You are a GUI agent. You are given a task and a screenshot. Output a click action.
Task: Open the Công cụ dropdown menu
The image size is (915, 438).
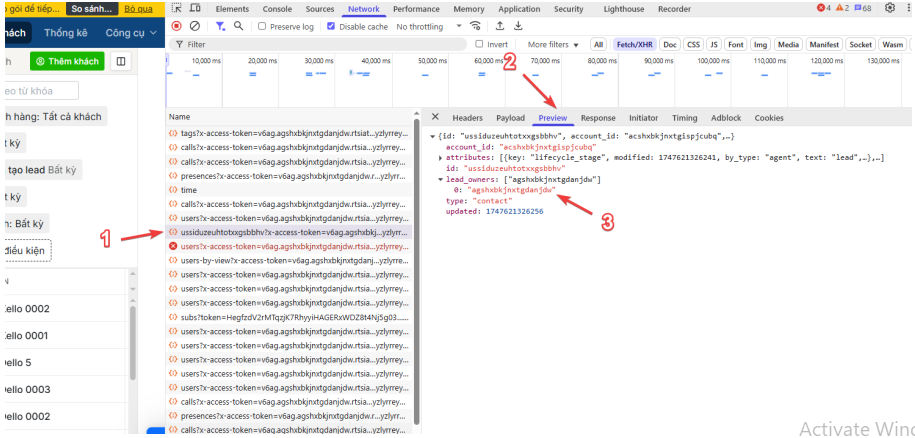coord(131,33)
